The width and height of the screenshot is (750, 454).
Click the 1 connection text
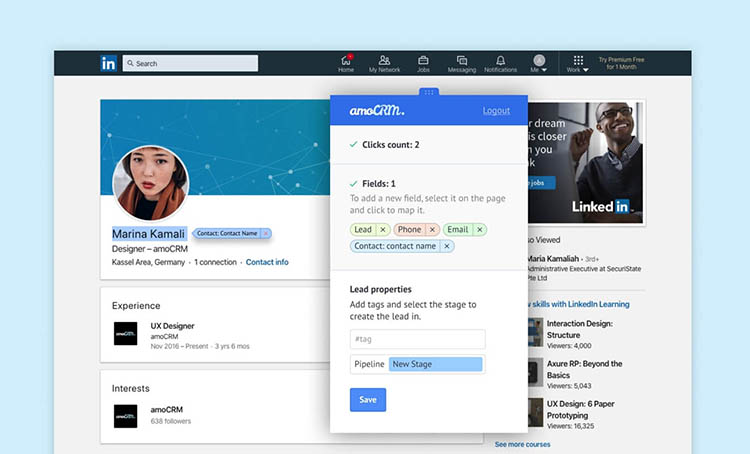click(215, 262)
